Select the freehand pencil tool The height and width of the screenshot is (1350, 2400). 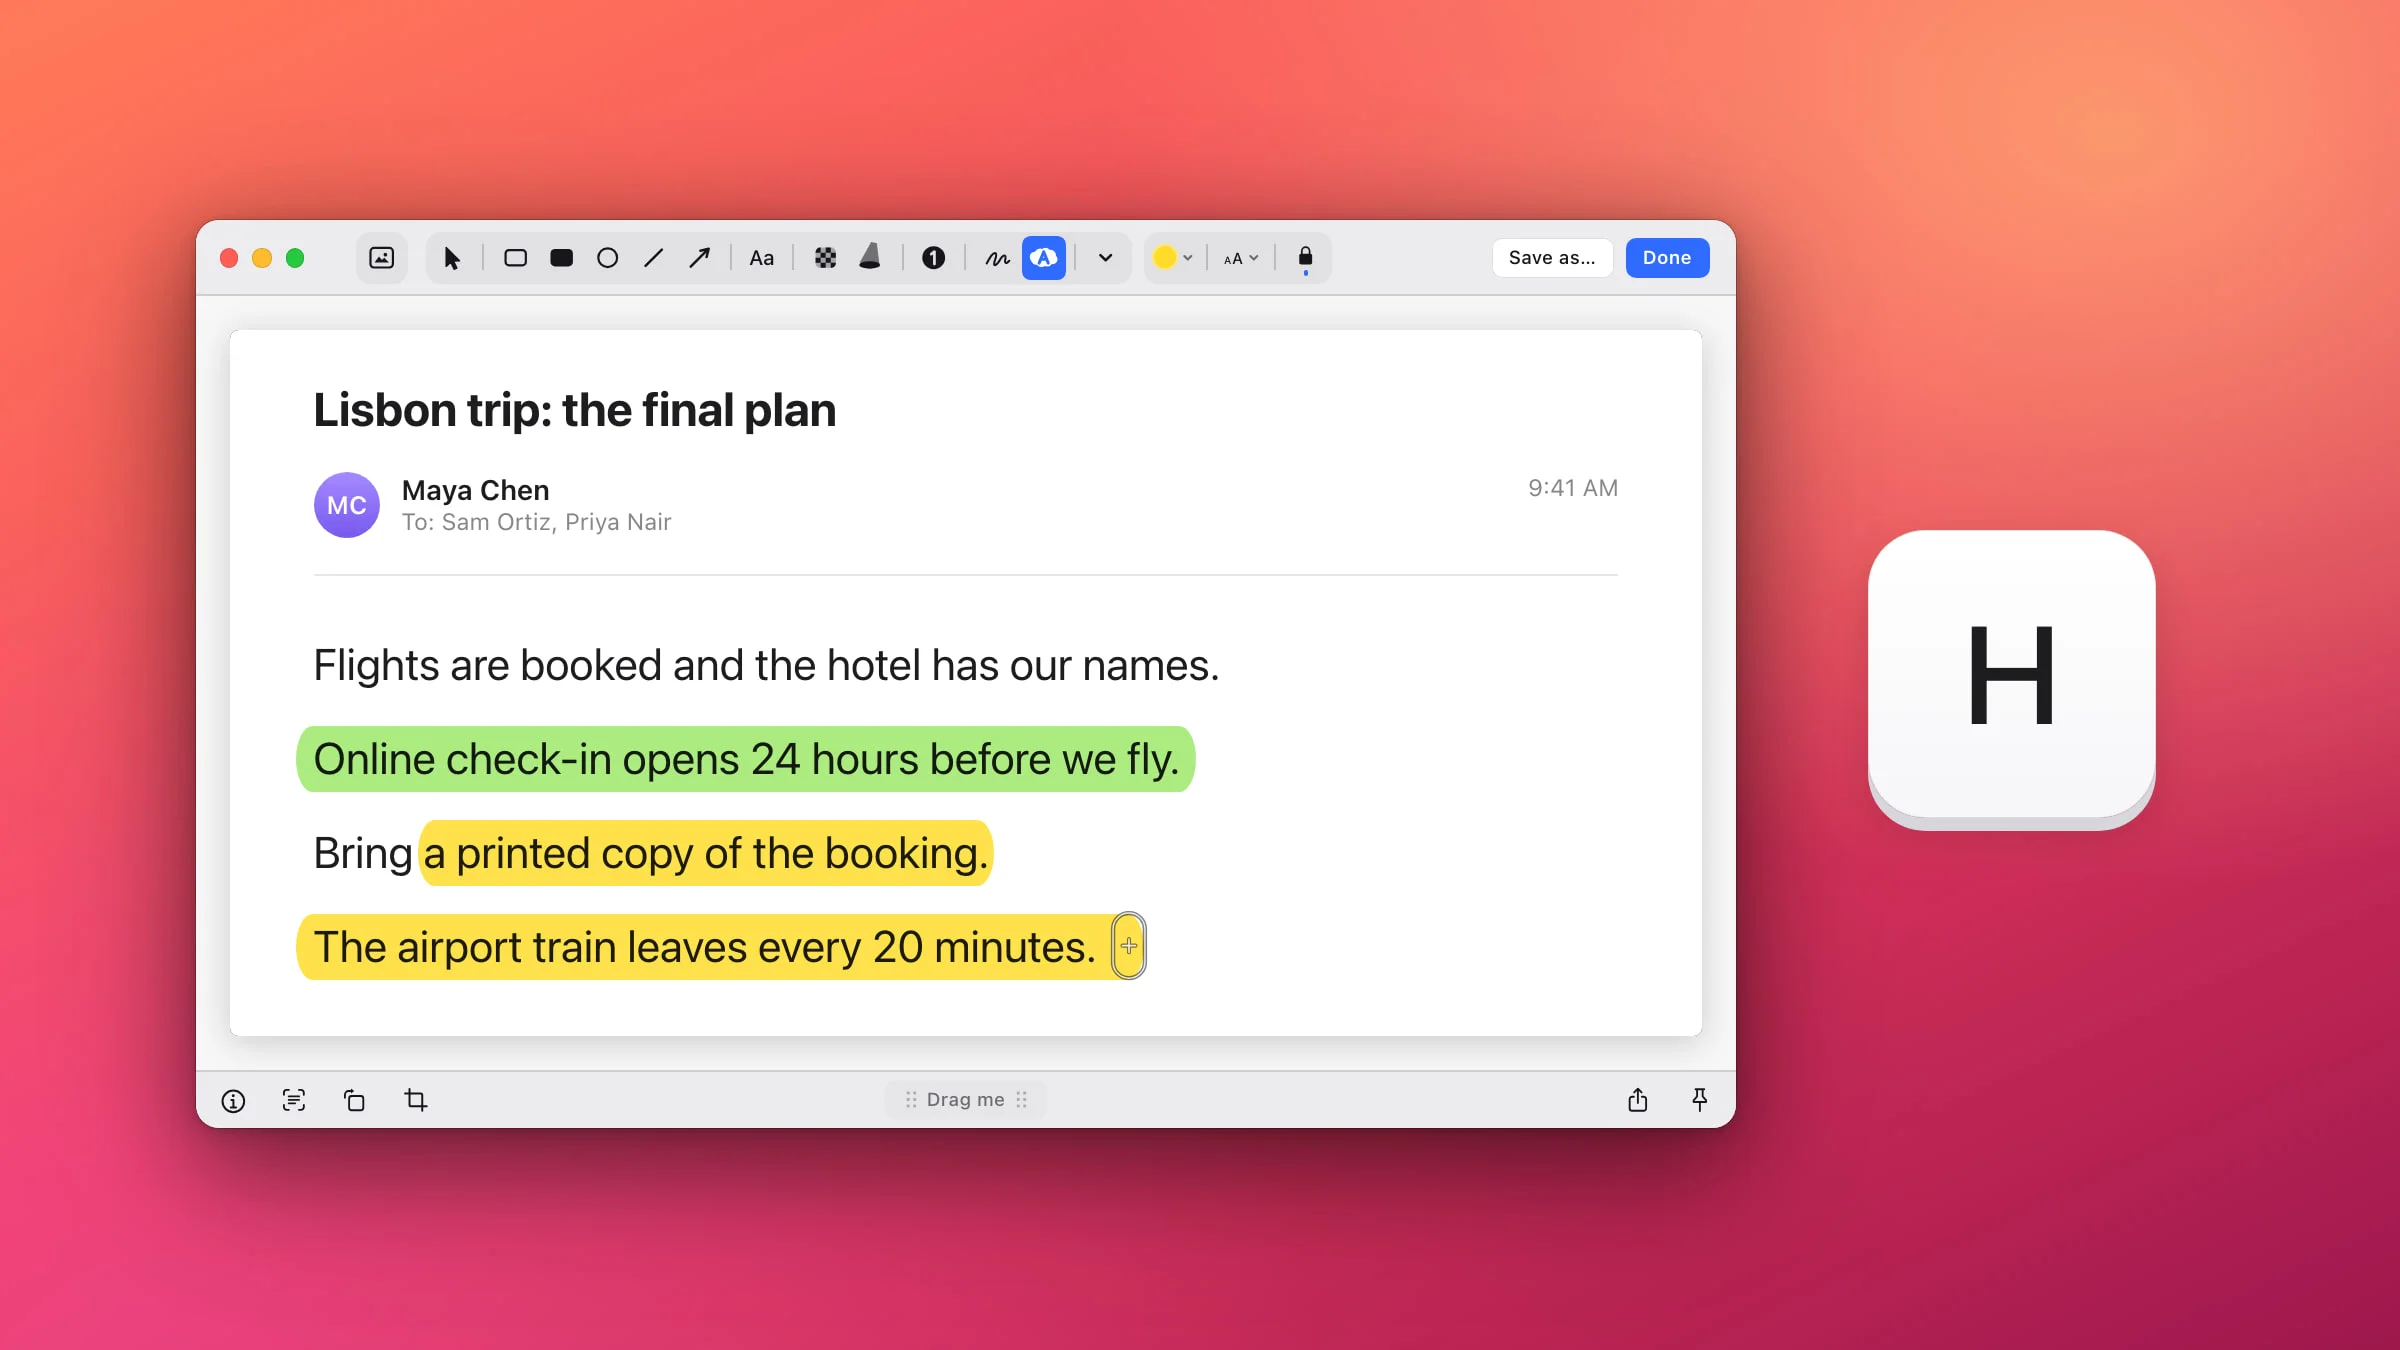coord(997,258)
